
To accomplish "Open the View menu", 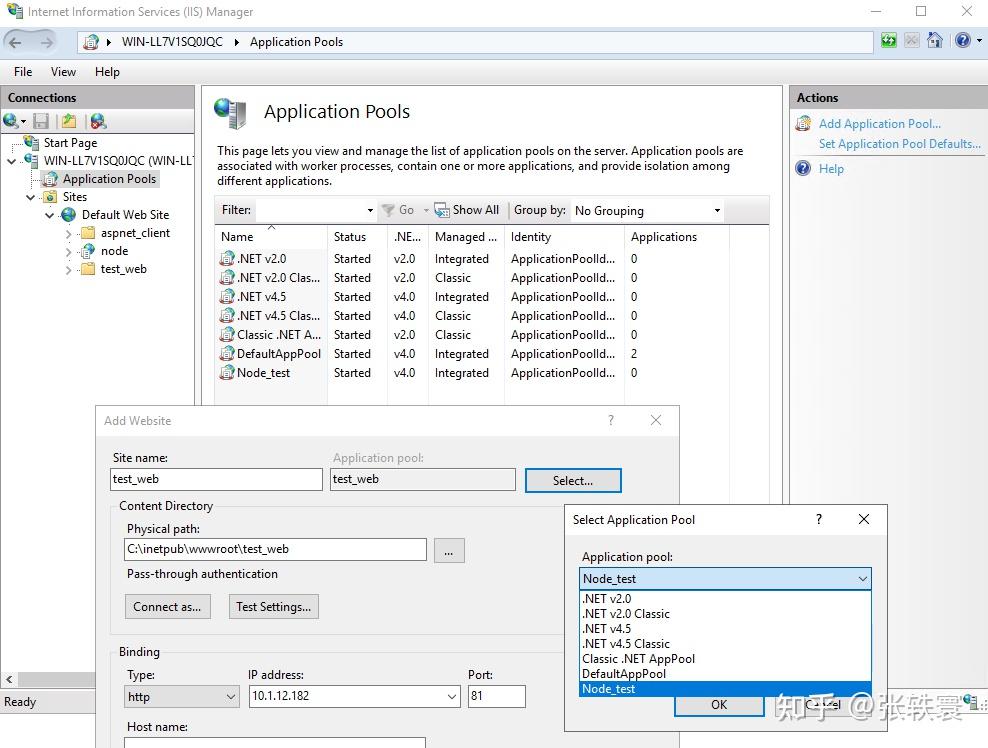I will (x=63, y=71).
